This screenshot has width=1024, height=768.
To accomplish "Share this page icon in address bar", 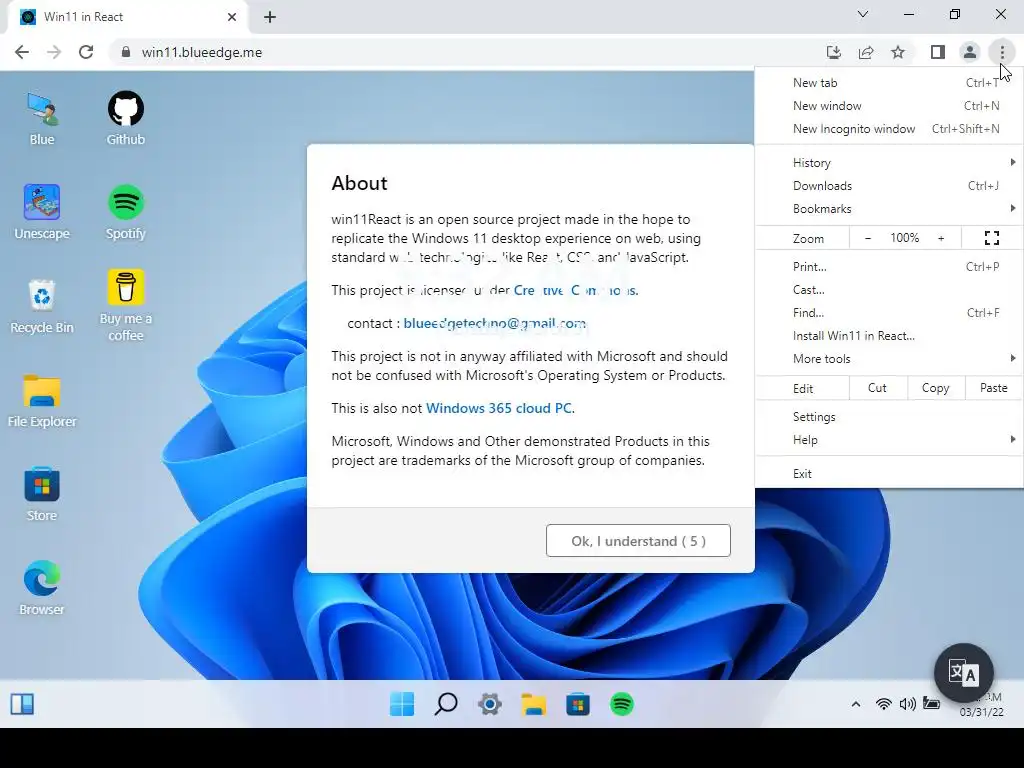I will click(866, 52).
